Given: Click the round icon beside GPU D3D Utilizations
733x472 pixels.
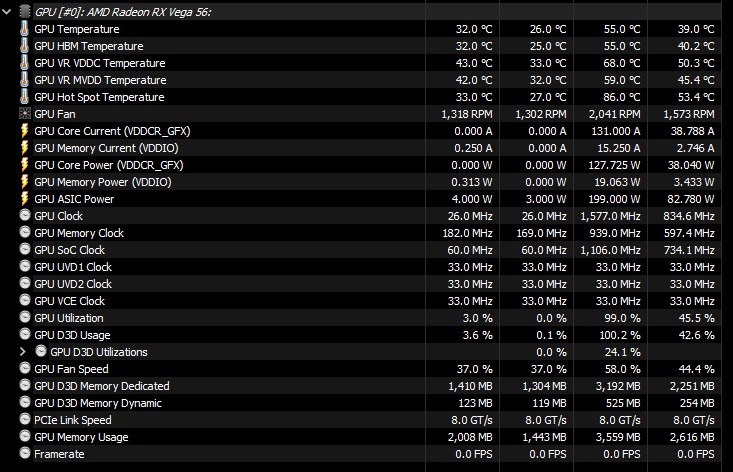Looking at the screenshot, I should coord(41,350).
